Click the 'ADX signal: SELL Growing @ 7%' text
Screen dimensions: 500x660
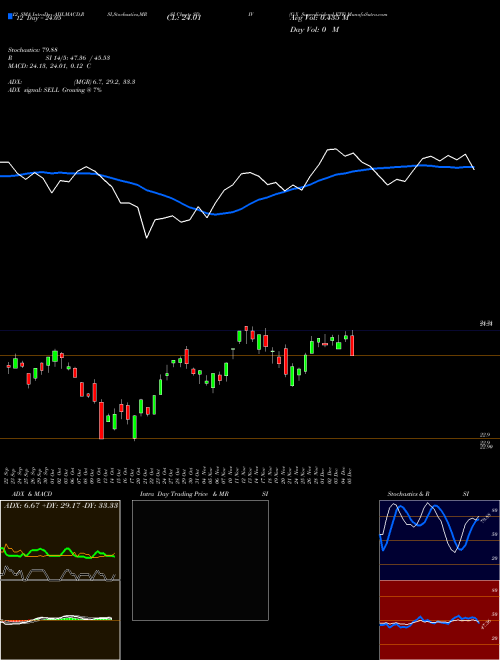click(x=55, y=90)
